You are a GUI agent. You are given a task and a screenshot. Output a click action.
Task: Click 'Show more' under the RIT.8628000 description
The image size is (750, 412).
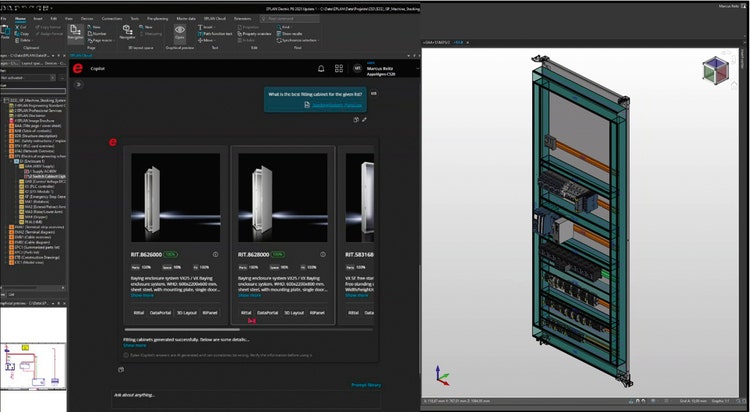(252, 295)
